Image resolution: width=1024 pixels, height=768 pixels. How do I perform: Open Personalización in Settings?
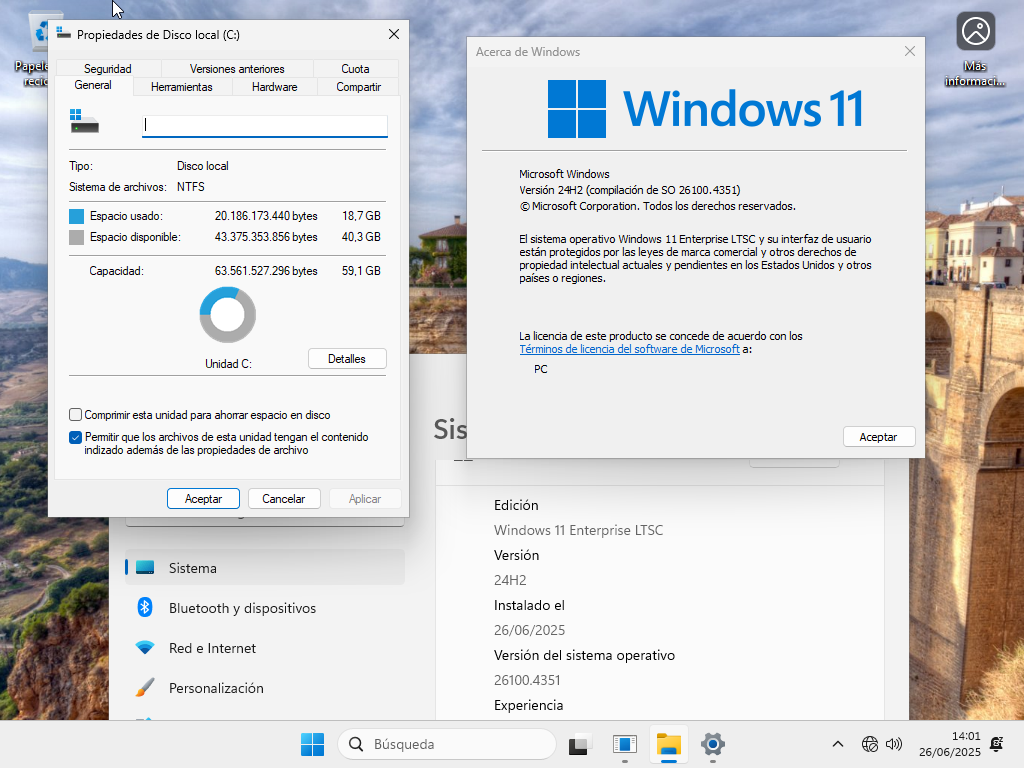coord(264,688)
